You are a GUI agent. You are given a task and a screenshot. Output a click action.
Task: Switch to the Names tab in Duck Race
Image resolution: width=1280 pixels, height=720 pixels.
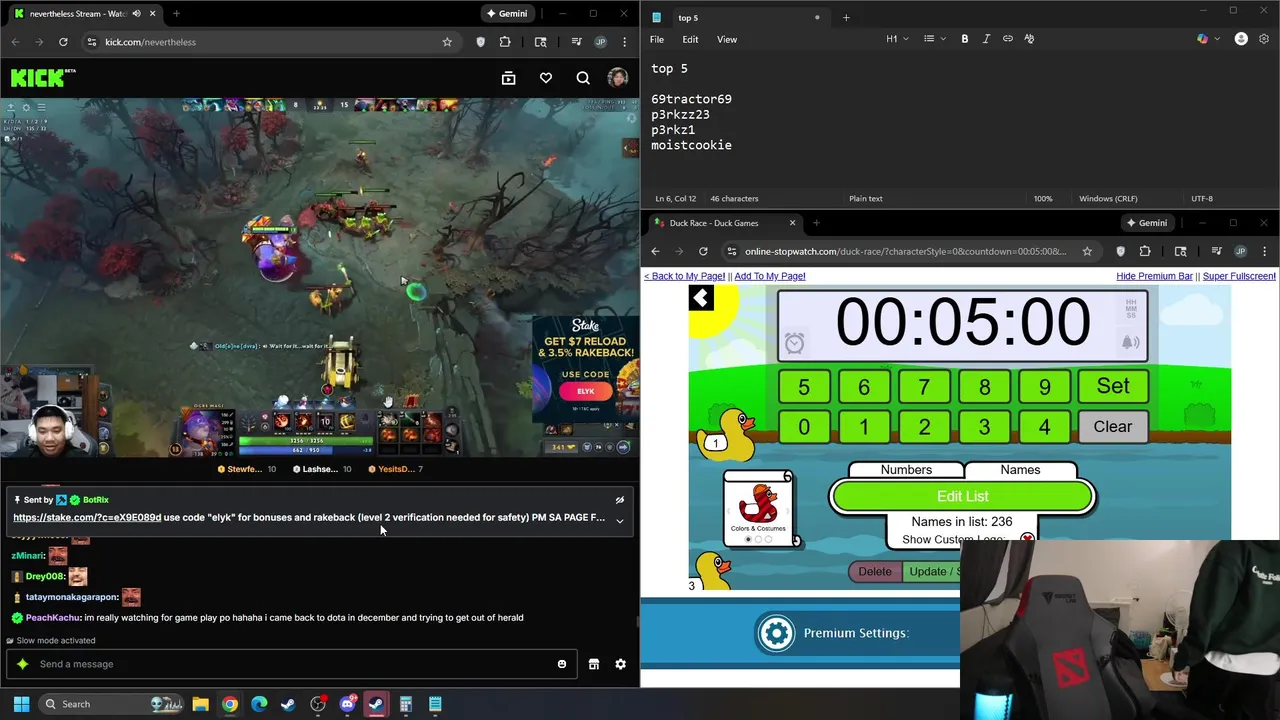(1020, 470)
